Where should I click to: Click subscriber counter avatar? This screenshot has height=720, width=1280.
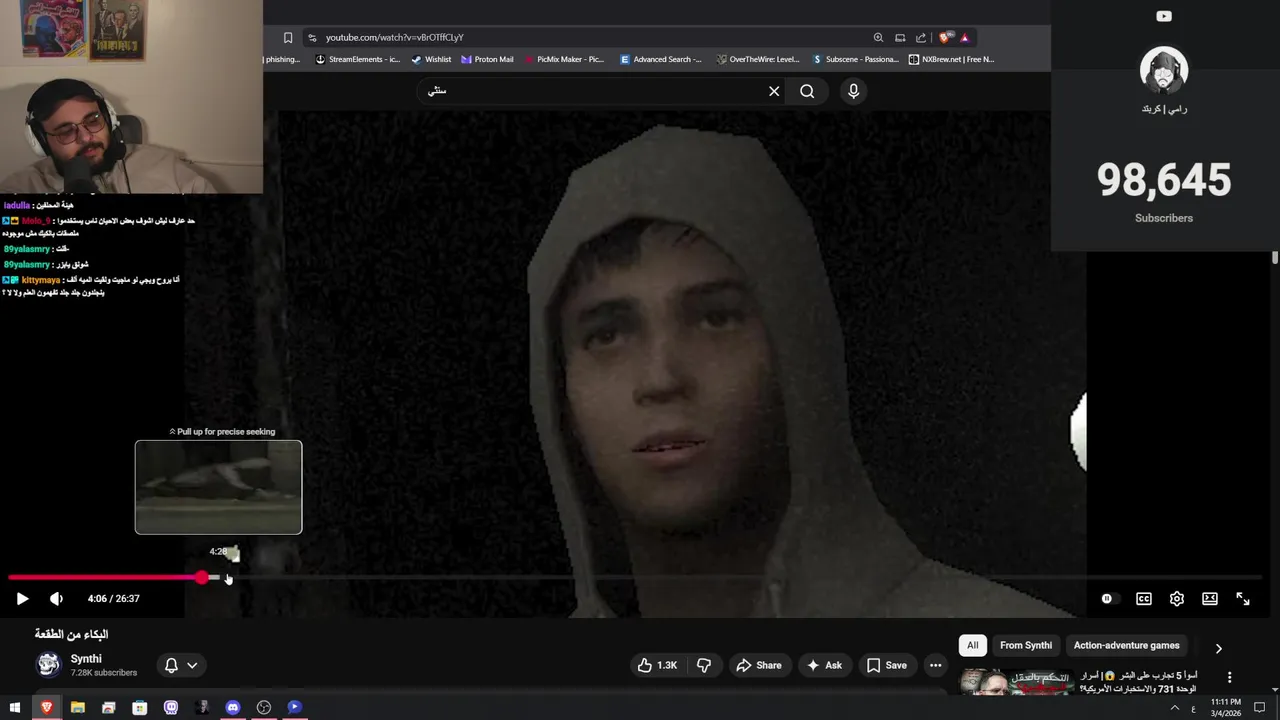[x=1164, y=71]
